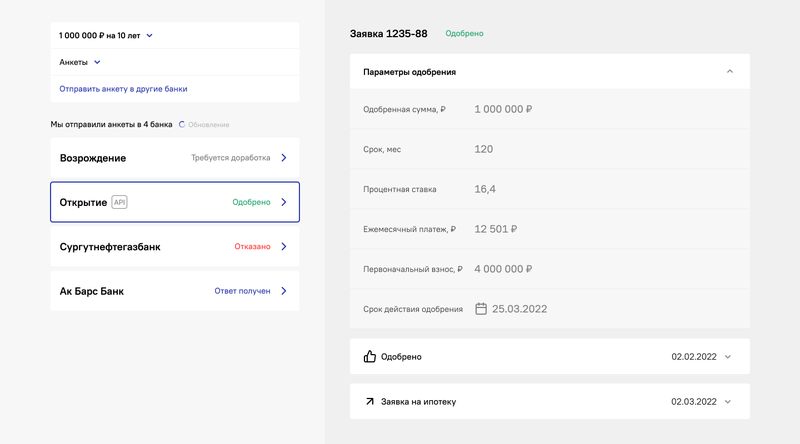Click the arrow icon in Сургутнефтегазбанк row
This screenshot has height=444, width=800.
pyautogui.click(x=284, y=247)
